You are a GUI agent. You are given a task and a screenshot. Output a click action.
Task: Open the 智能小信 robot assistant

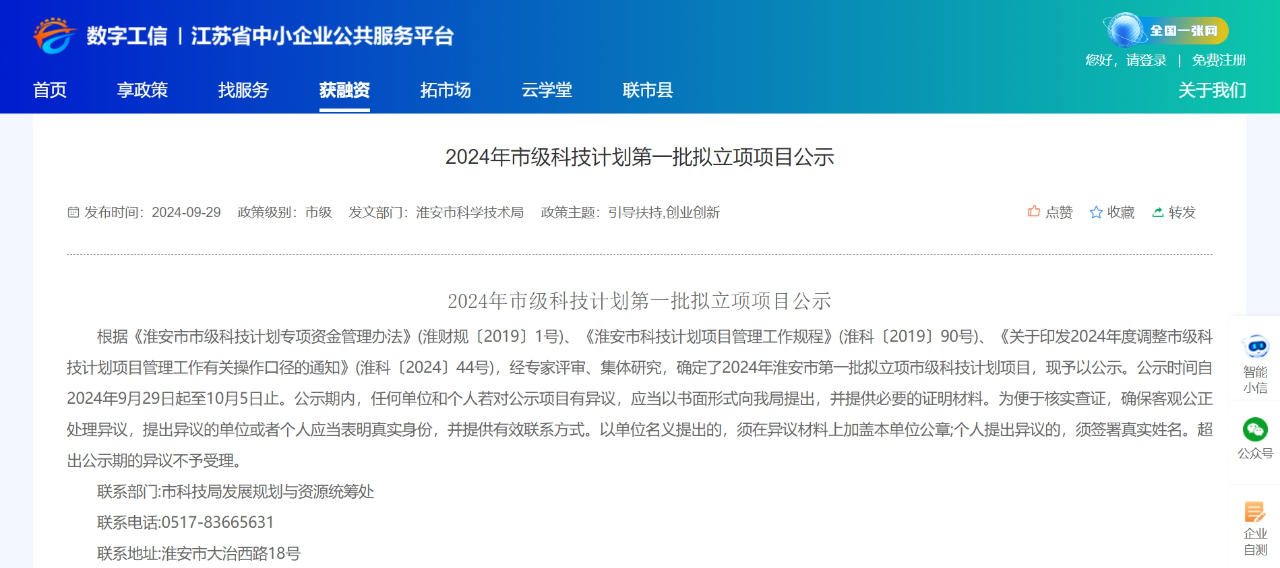click(x=1255, y=348)
